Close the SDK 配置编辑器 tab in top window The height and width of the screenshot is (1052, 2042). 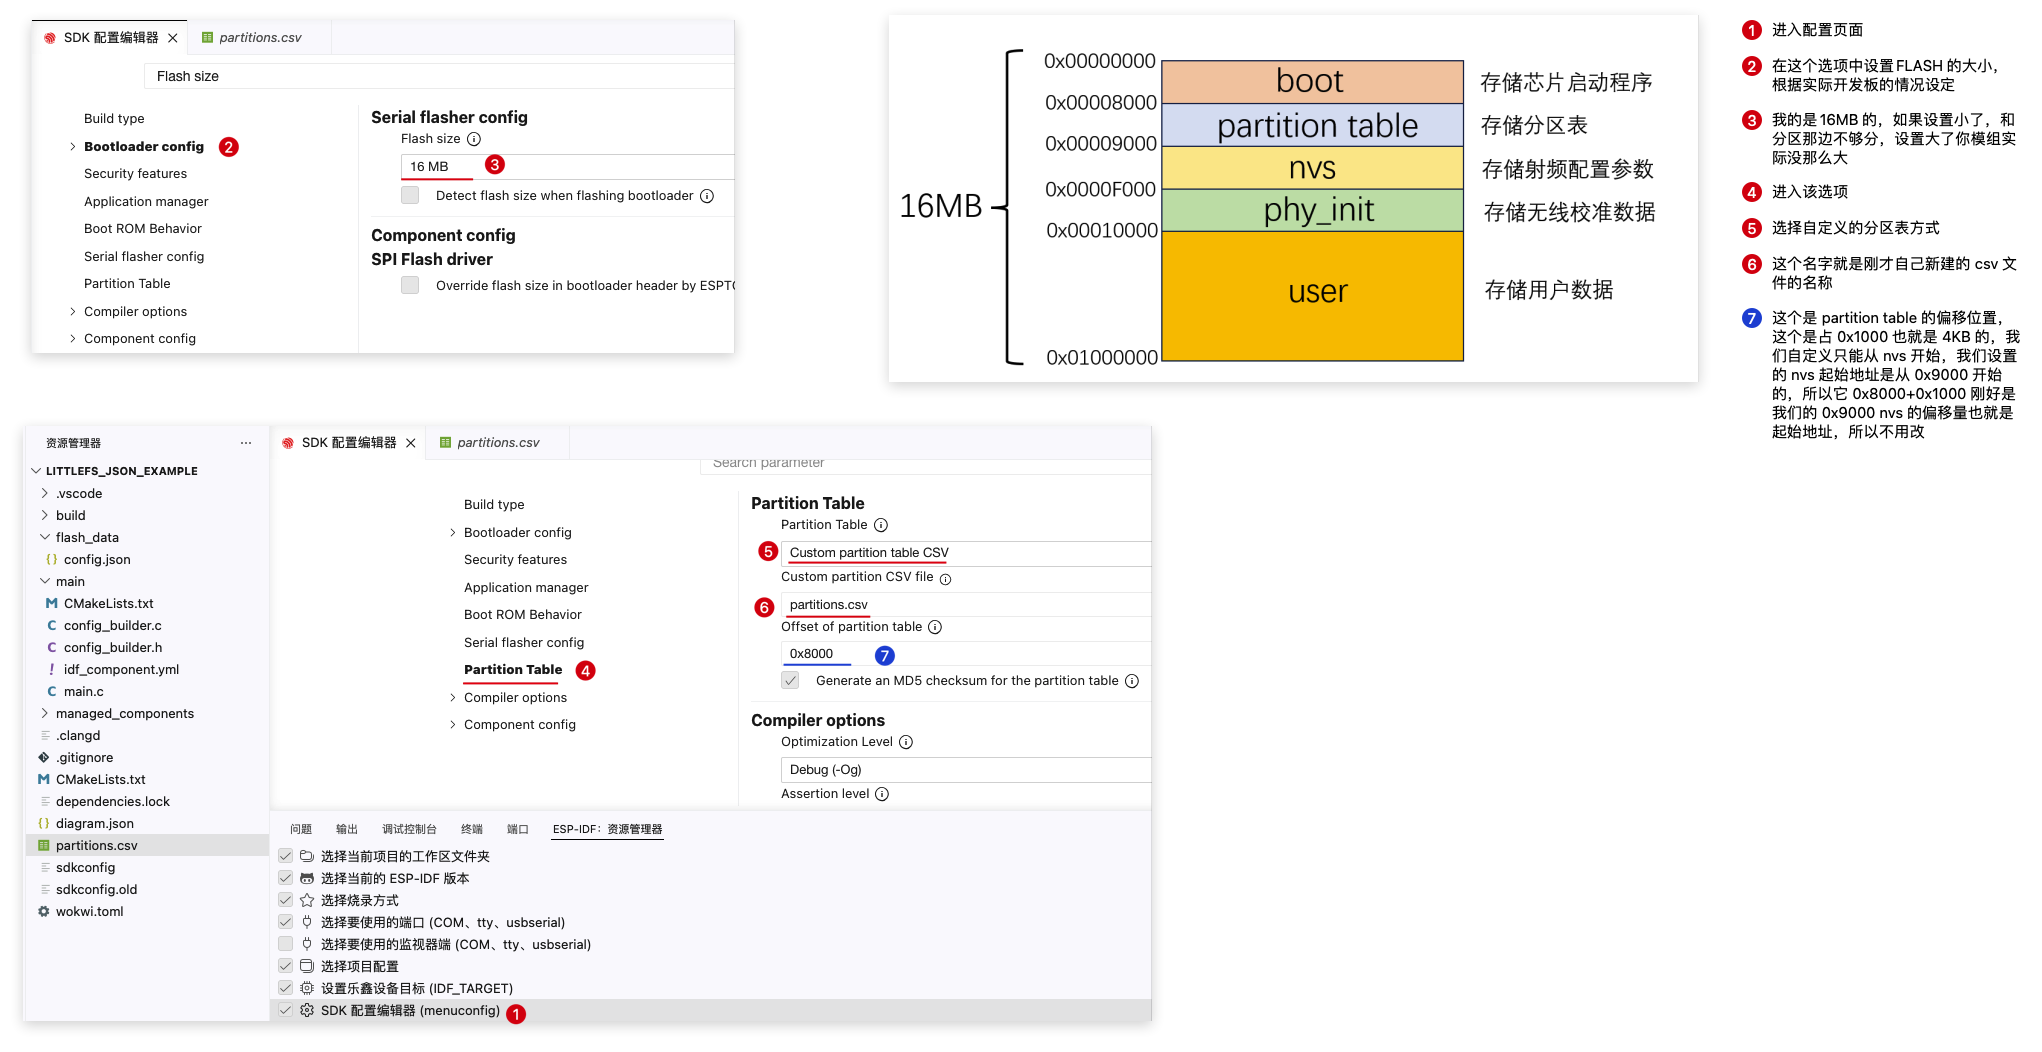[x=173, y=38]
